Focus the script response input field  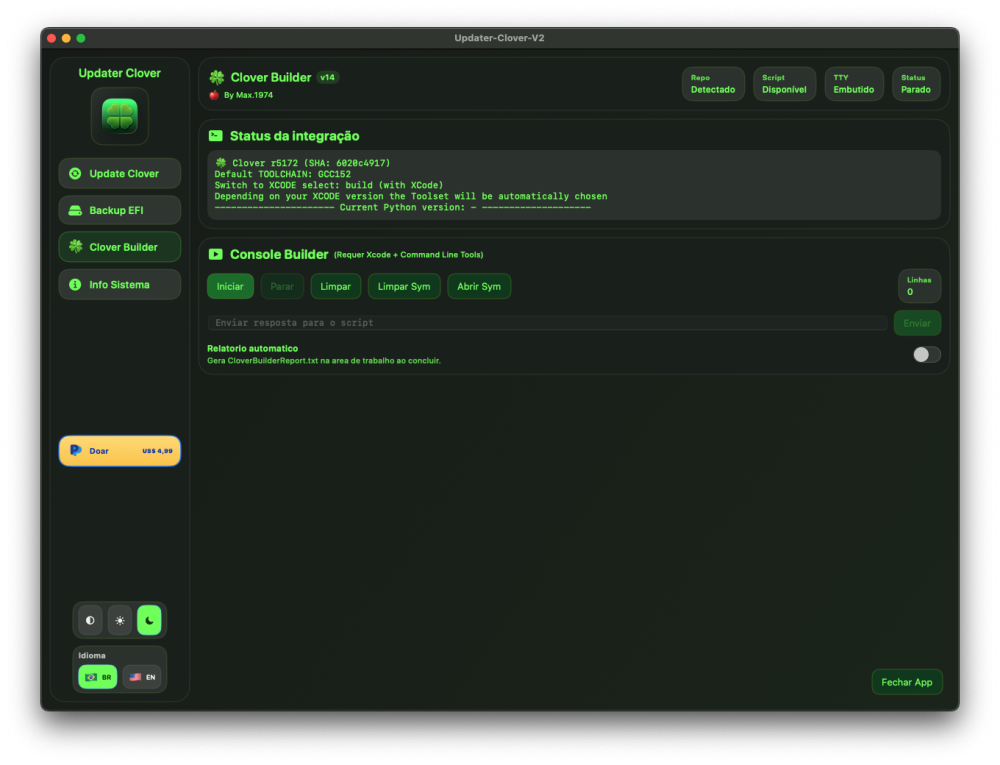click(x=547, y=323)
